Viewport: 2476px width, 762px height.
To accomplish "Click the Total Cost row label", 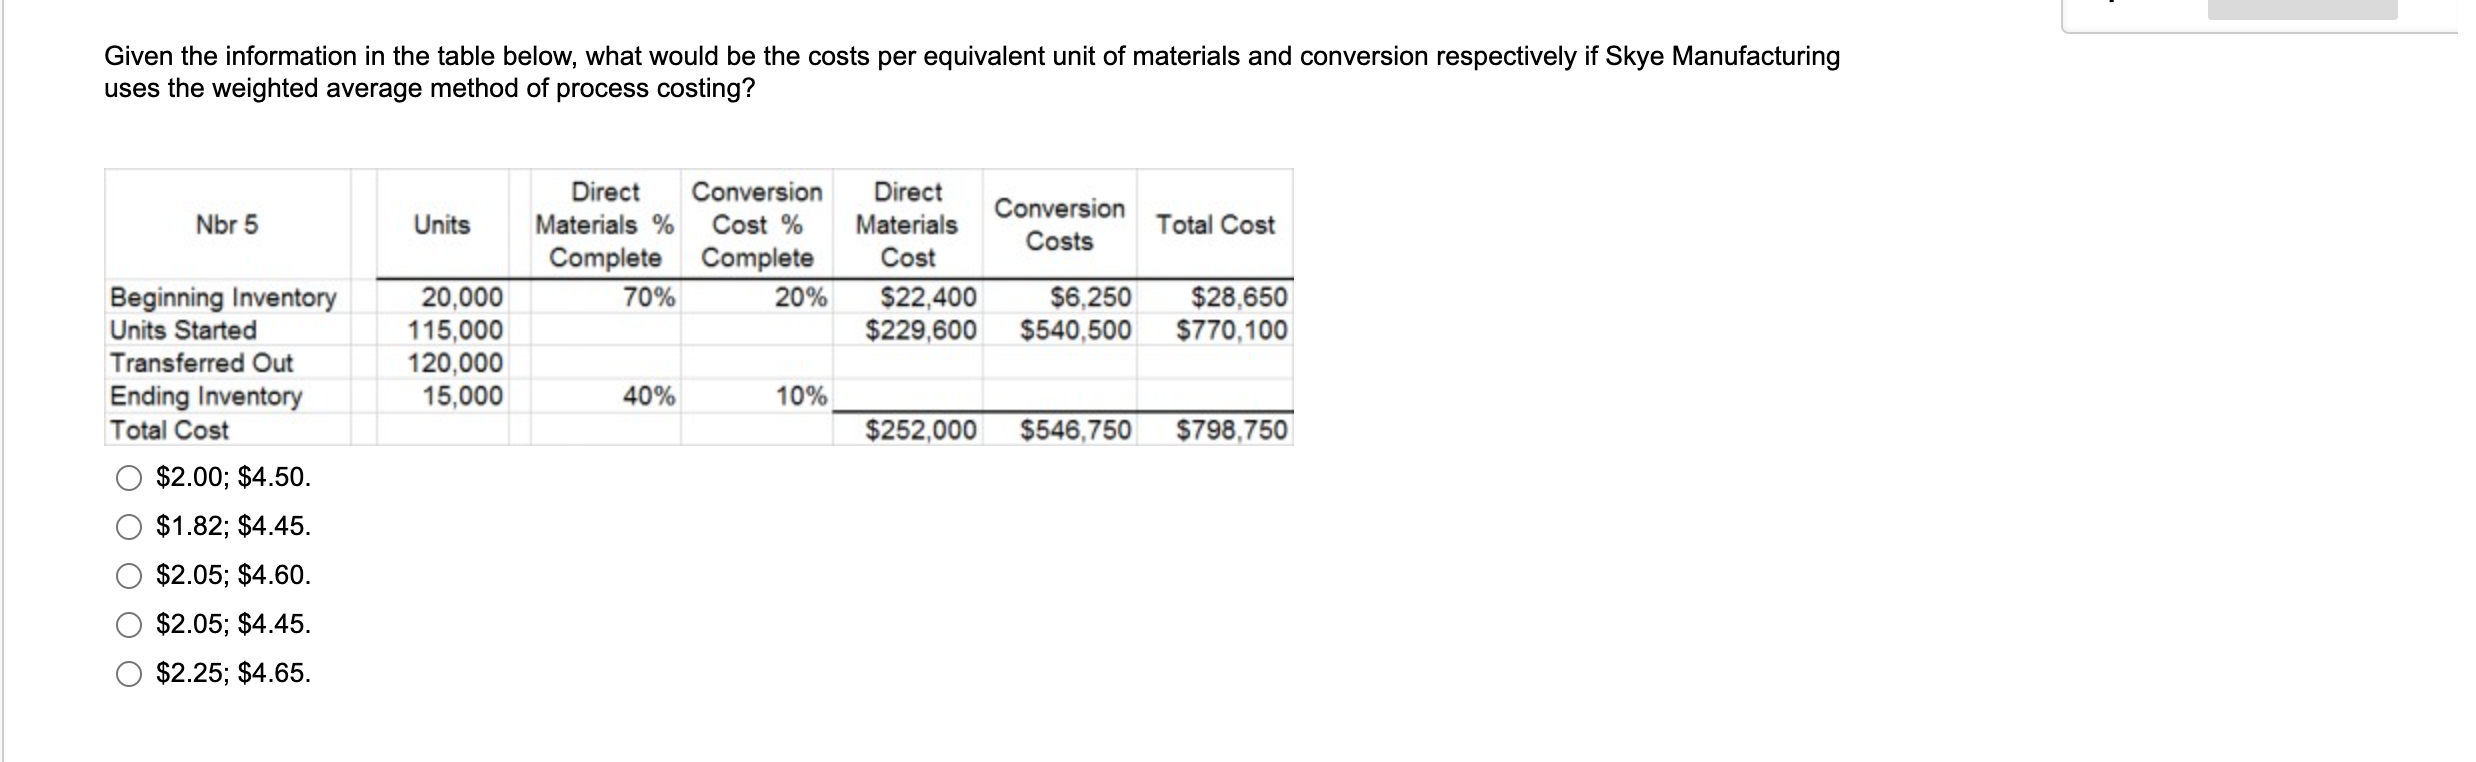I will (168, 430).
